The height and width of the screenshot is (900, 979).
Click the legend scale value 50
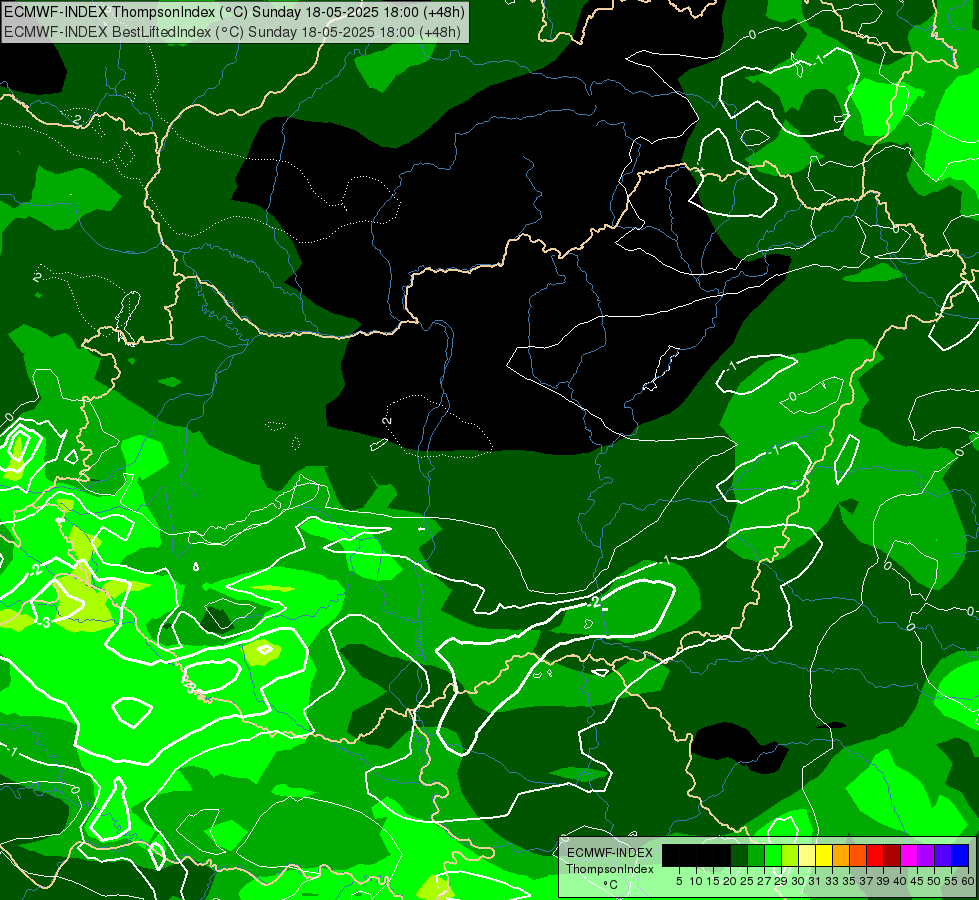click(x=934, y=881)
